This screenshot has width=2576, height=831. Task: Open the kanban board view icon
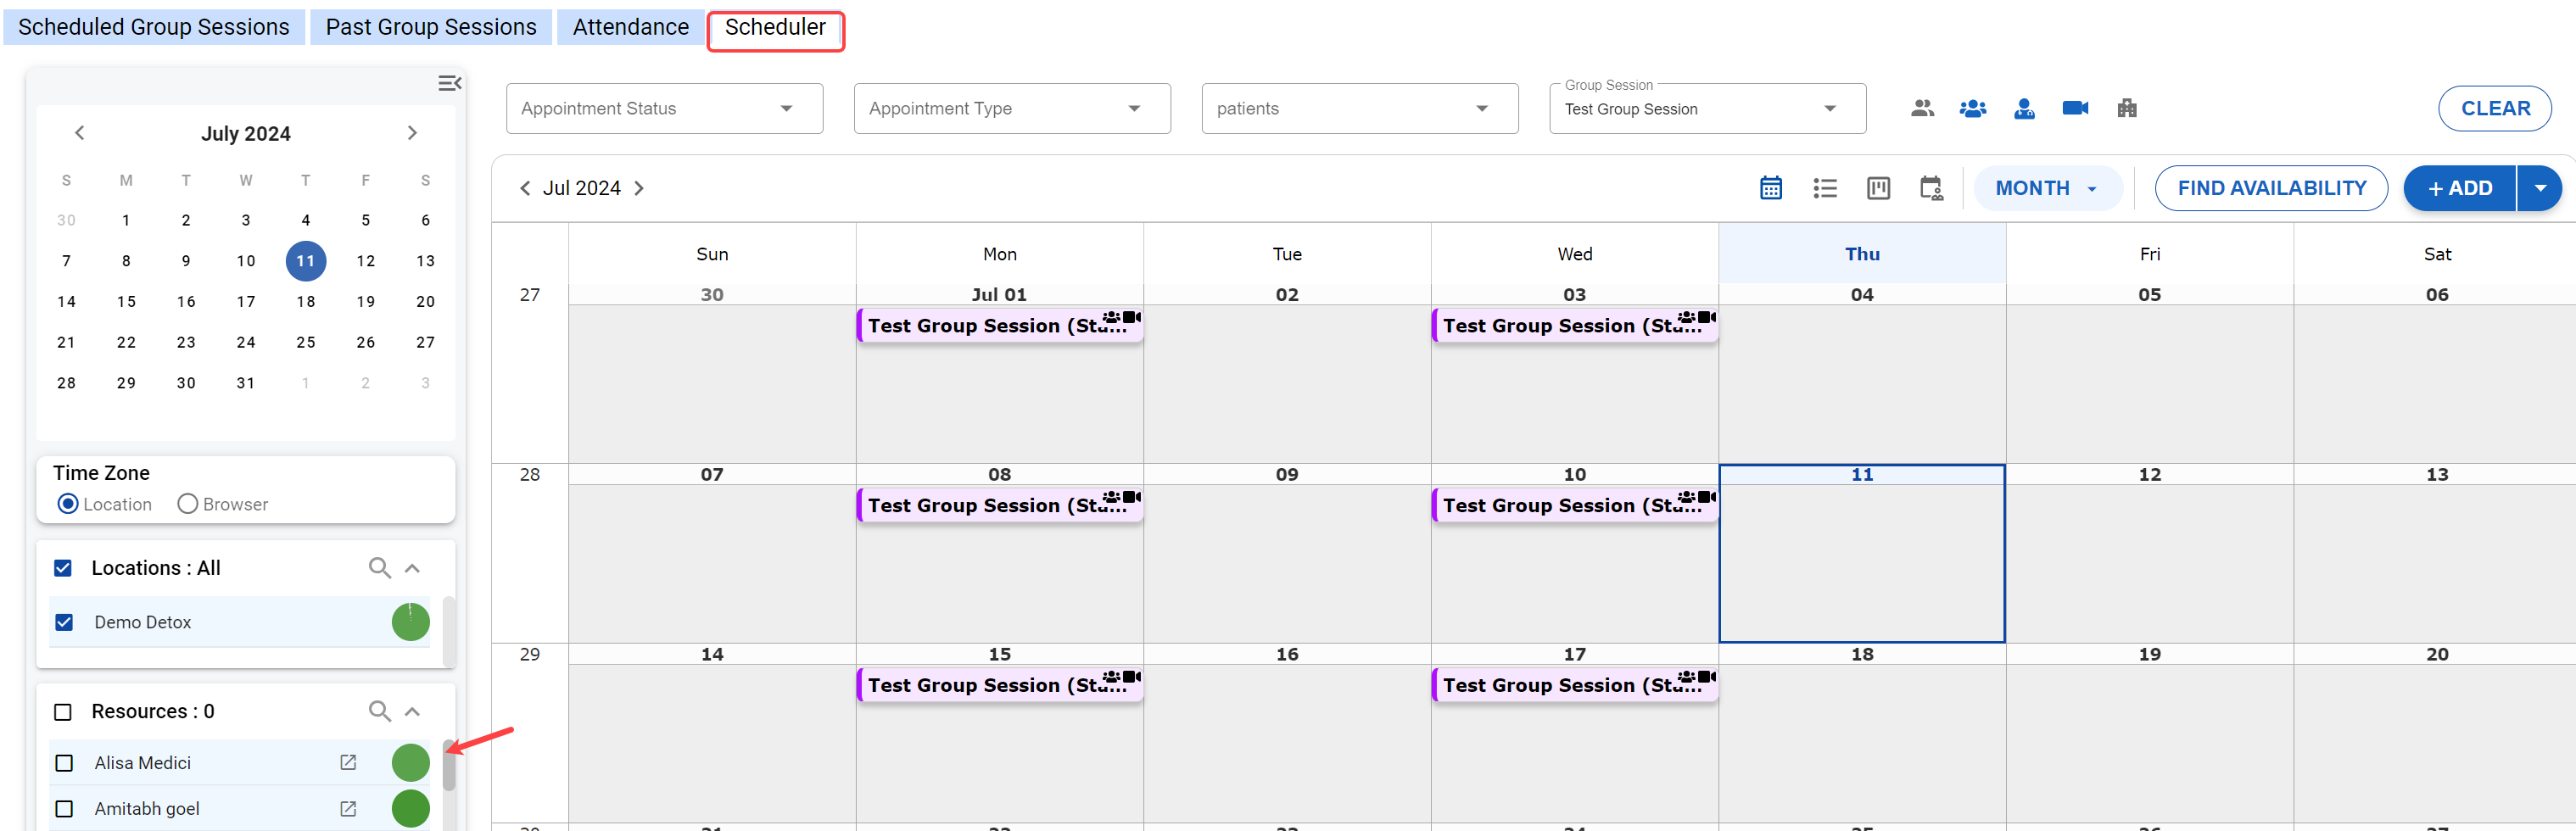(1877, 188)
